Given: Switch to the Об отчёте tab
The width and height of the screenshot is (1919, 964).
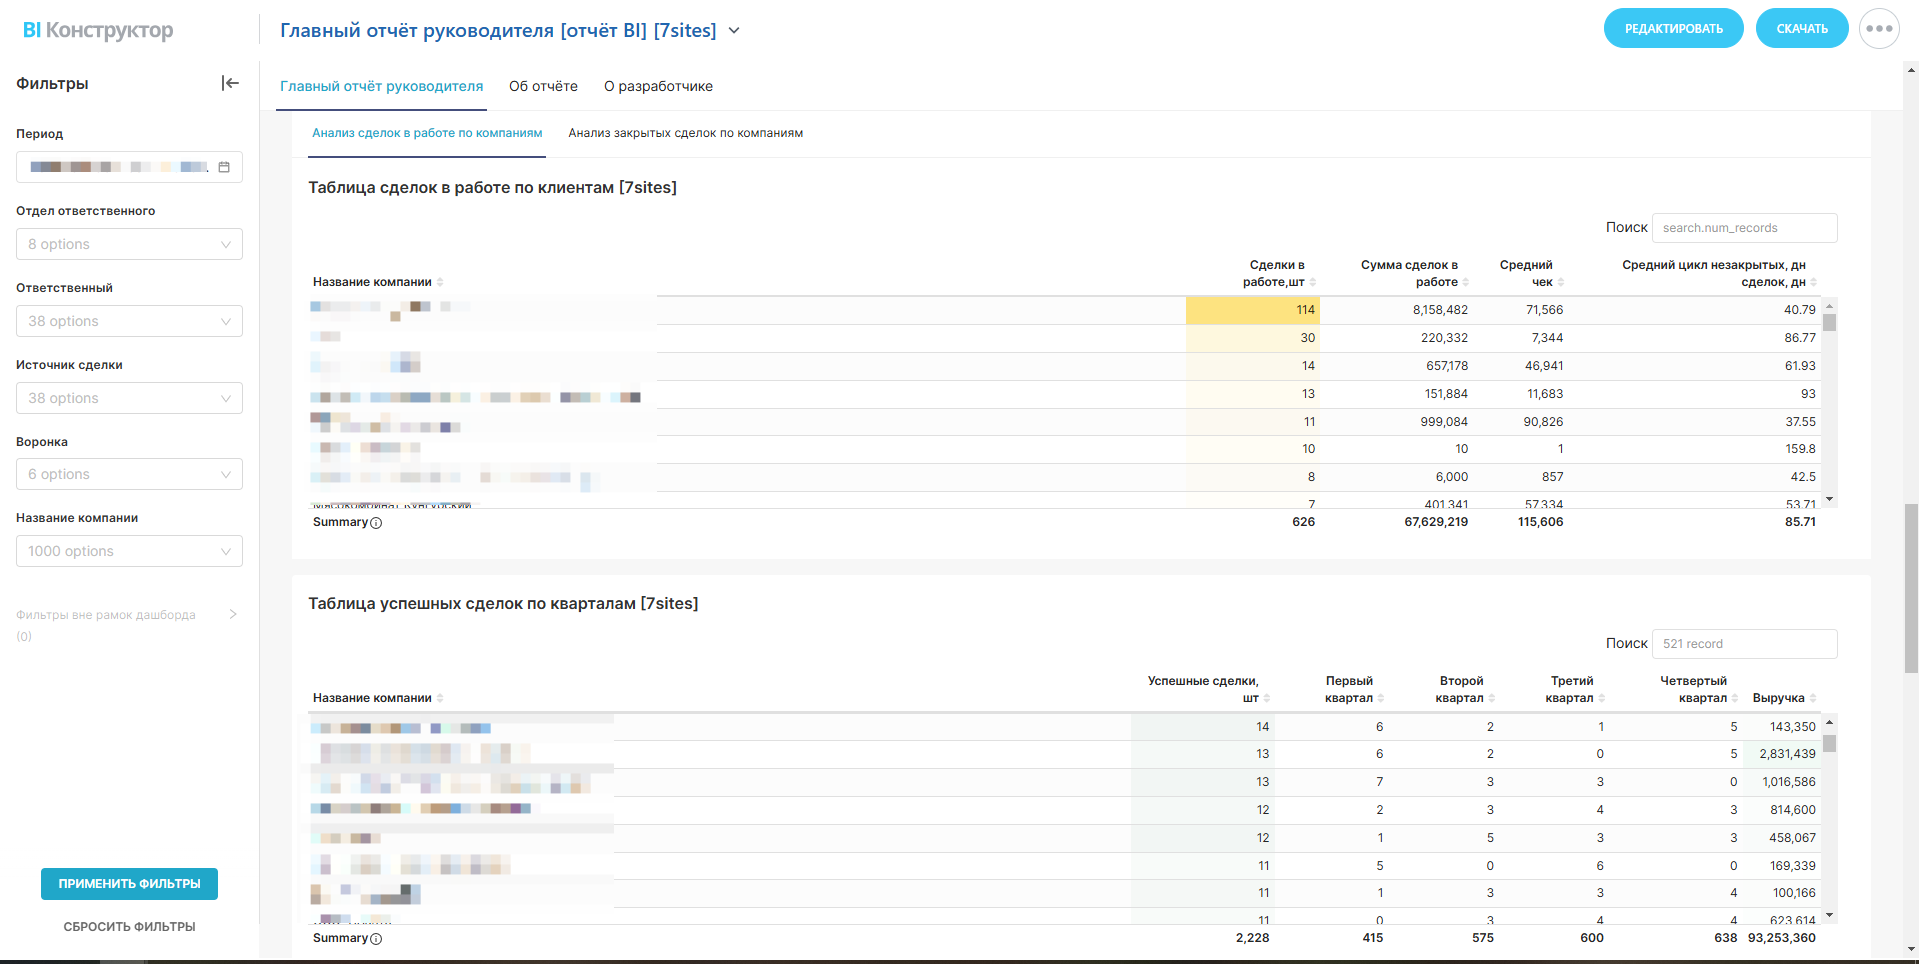Looking at the screenshot, I should tap(543, 86).
